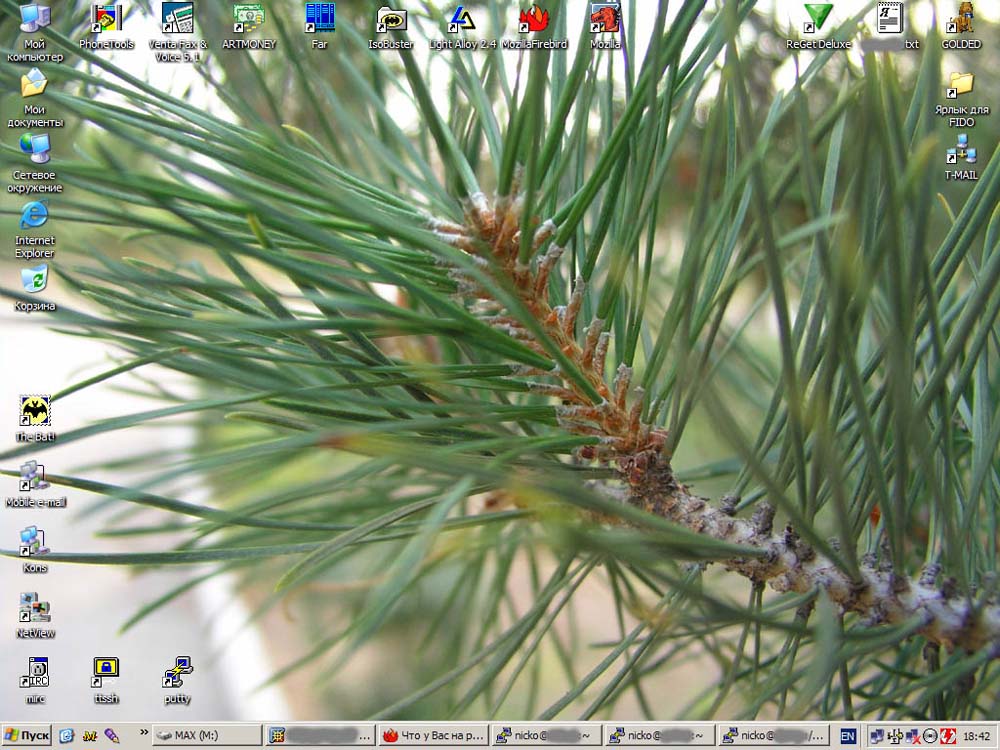Screen dimensions: 1000x750
Task: Switch to the Firebird taskbar window
Action: point(433,736)
